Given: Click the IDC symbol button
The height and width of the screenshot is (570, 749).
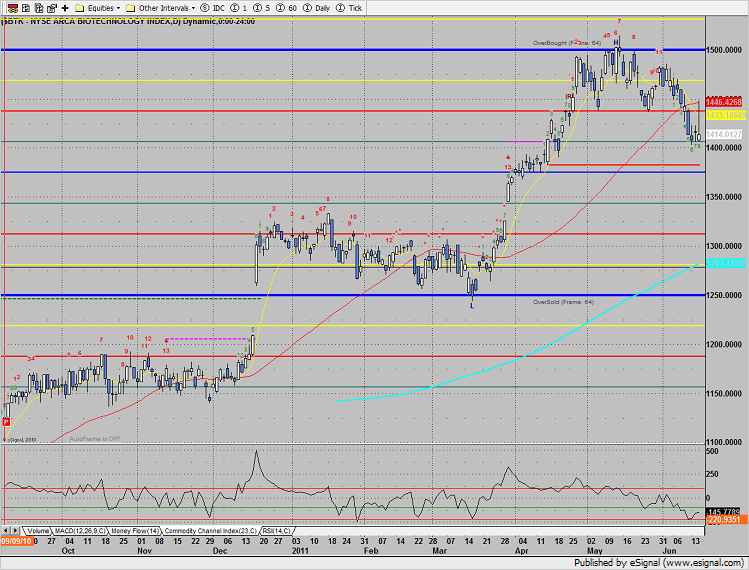Looking at the screenshot, I should click(x=213, y=8).
